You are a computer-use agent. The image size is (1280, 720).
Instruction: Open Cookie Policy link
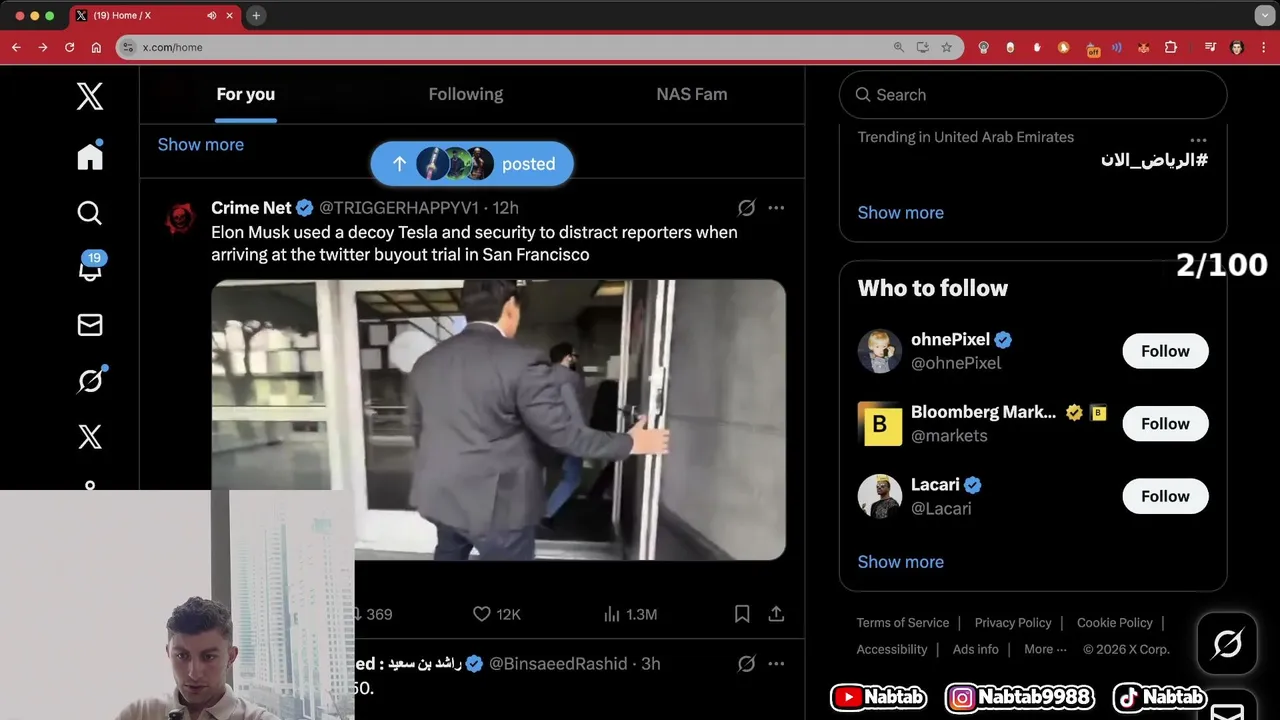click(1115, 623)
